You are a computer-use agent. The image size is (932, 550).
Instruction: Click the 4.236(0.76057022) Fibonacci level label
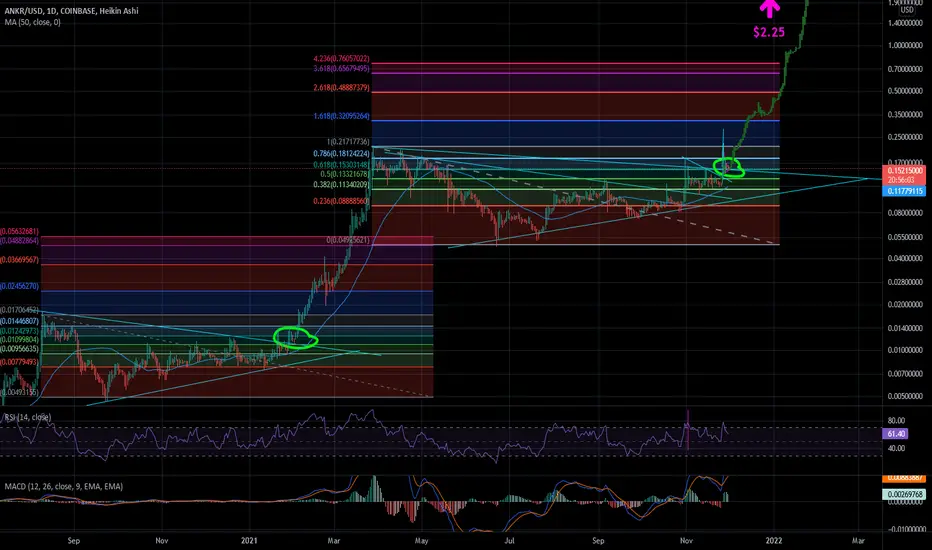click(x=341, y=59)
